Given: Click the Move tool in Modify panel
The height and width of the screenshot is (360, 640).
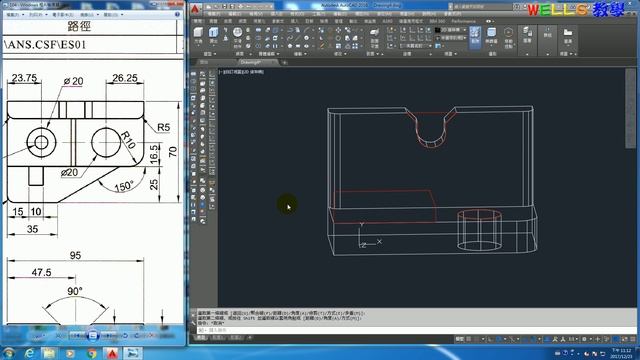Looking at the screenshot, I should click(339, 30).
